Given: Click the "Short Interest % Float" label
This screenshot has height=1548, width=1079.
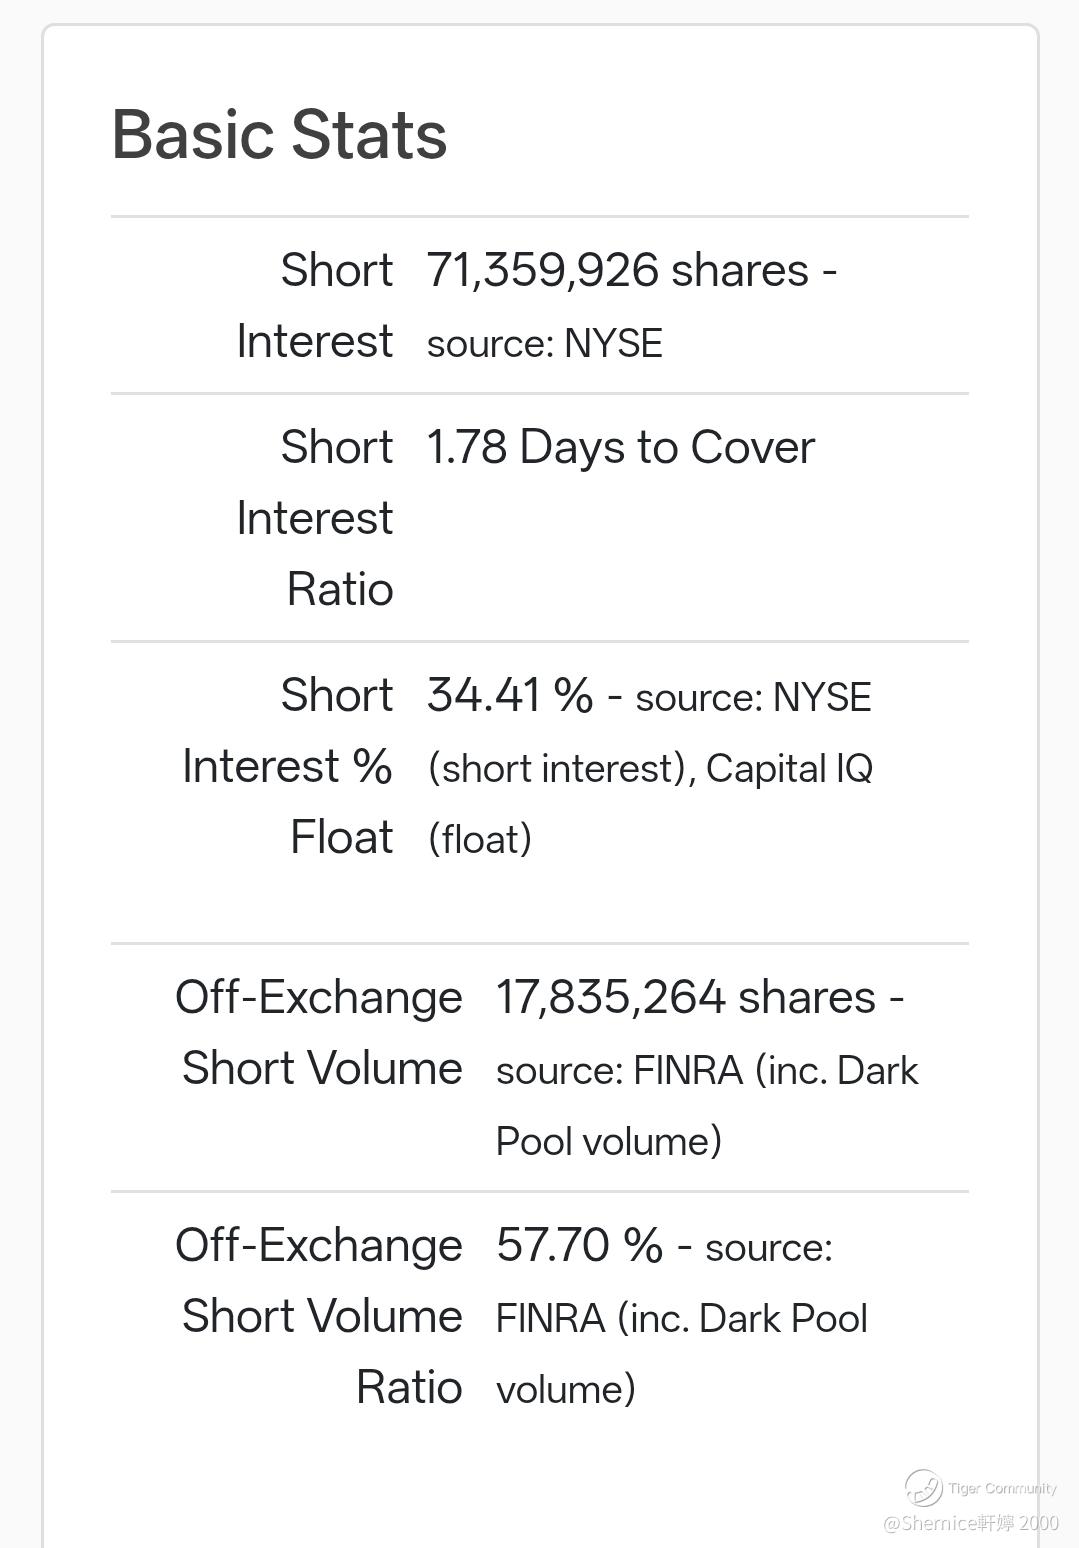Looking at the screenshot, I should point(288,766).
